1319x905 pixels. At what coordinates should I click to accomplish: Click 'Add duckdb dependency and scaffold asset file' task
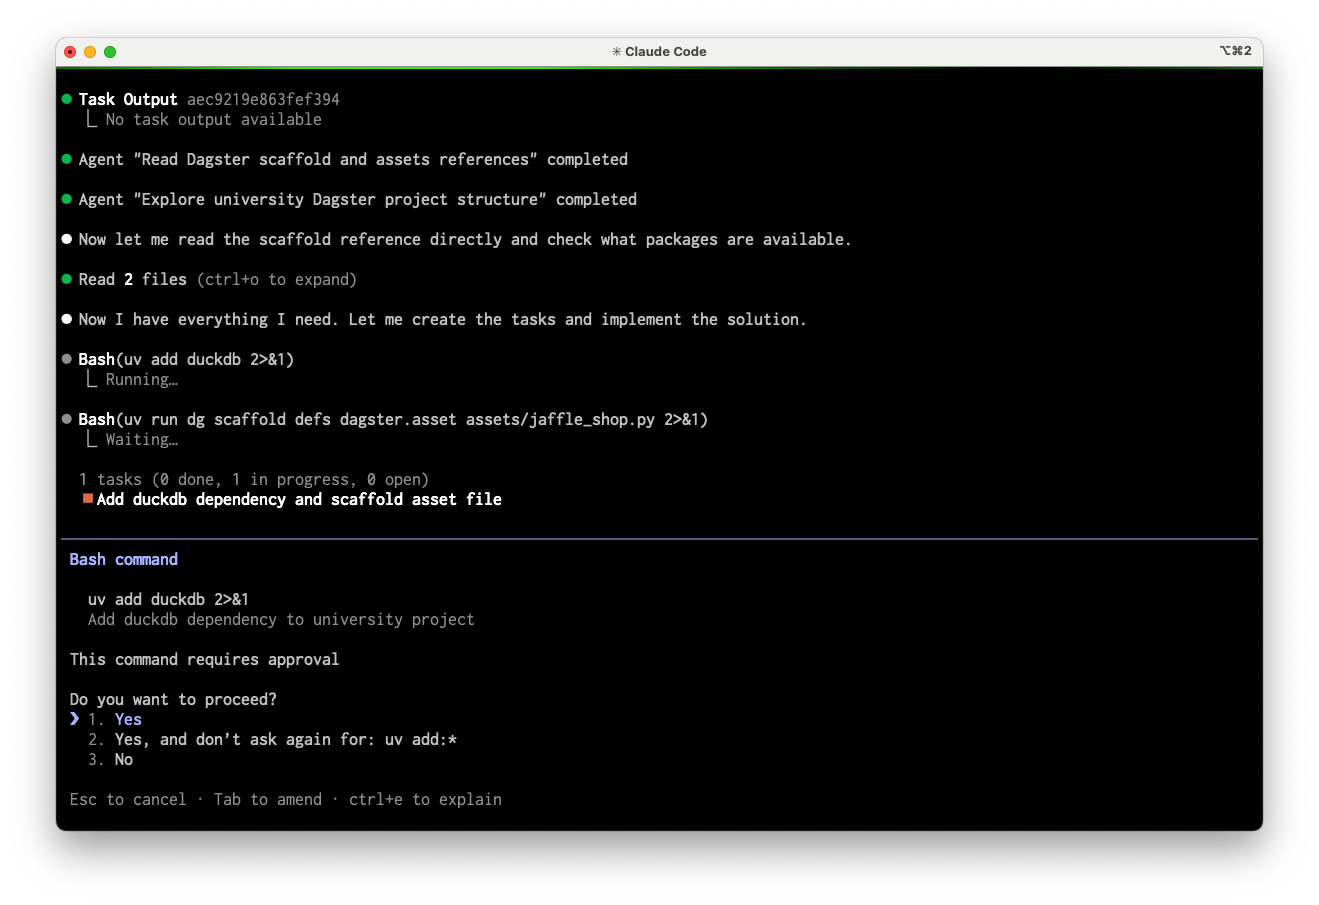[299, 500]
